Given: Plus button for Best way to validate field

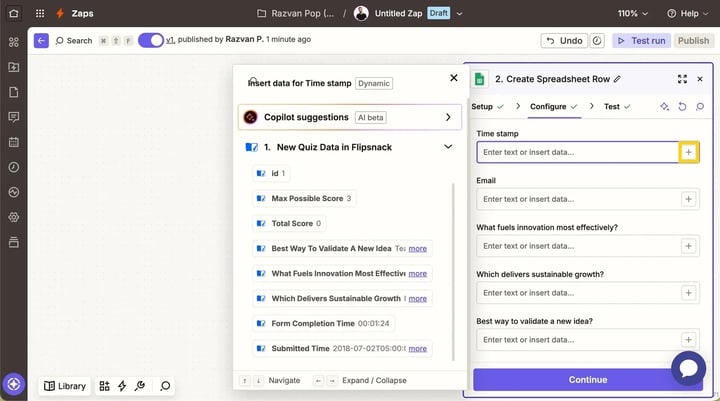Looking at the screenshot, I should point(688,340).
